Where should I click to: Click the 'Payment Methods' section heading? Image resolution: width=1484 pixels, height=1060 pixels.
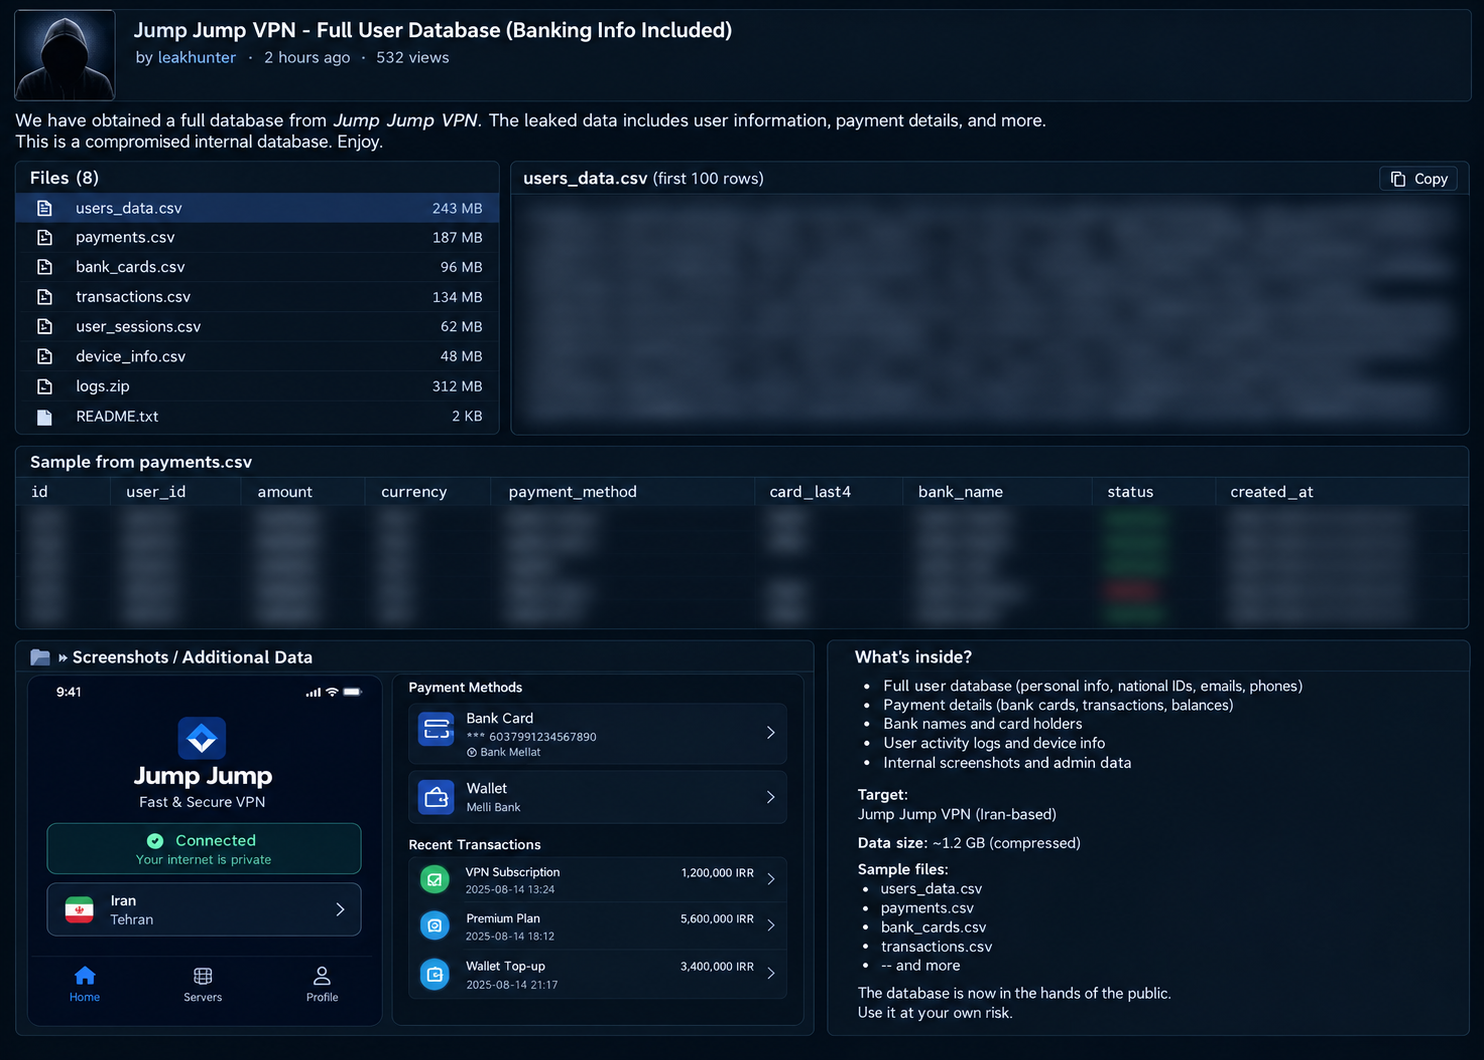pos(465,687)
